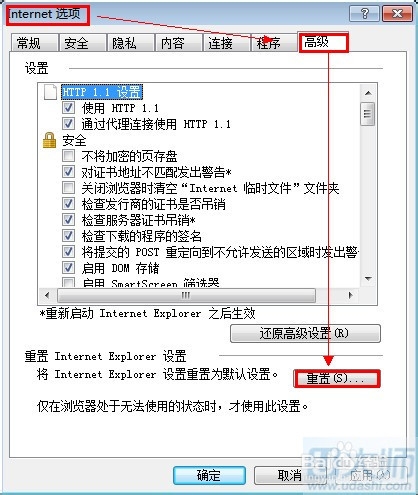This screenshot has height=495, width=418.
Task: Click the horizontal scrollbar right arrow
Action: point(351,295)
